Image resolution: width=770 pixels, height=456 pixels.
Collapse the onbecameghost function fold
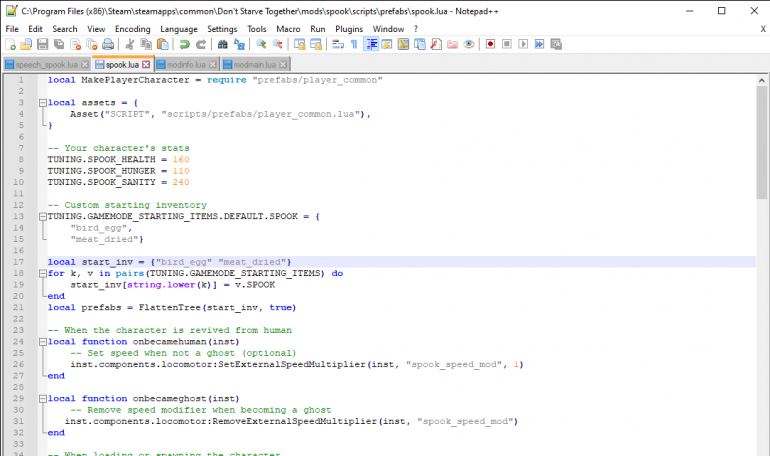coord(43,399)
